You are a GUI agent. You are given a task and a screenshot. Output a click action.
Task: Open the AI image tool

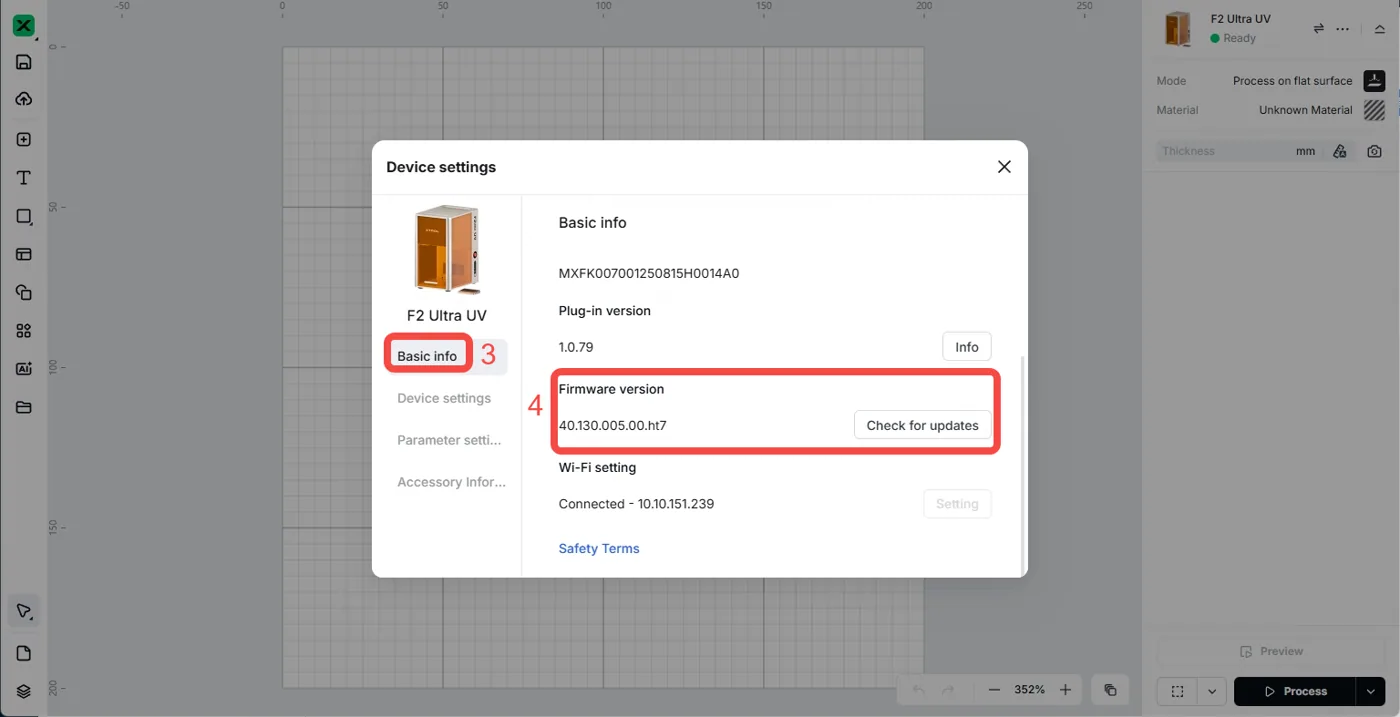point(24,369)
